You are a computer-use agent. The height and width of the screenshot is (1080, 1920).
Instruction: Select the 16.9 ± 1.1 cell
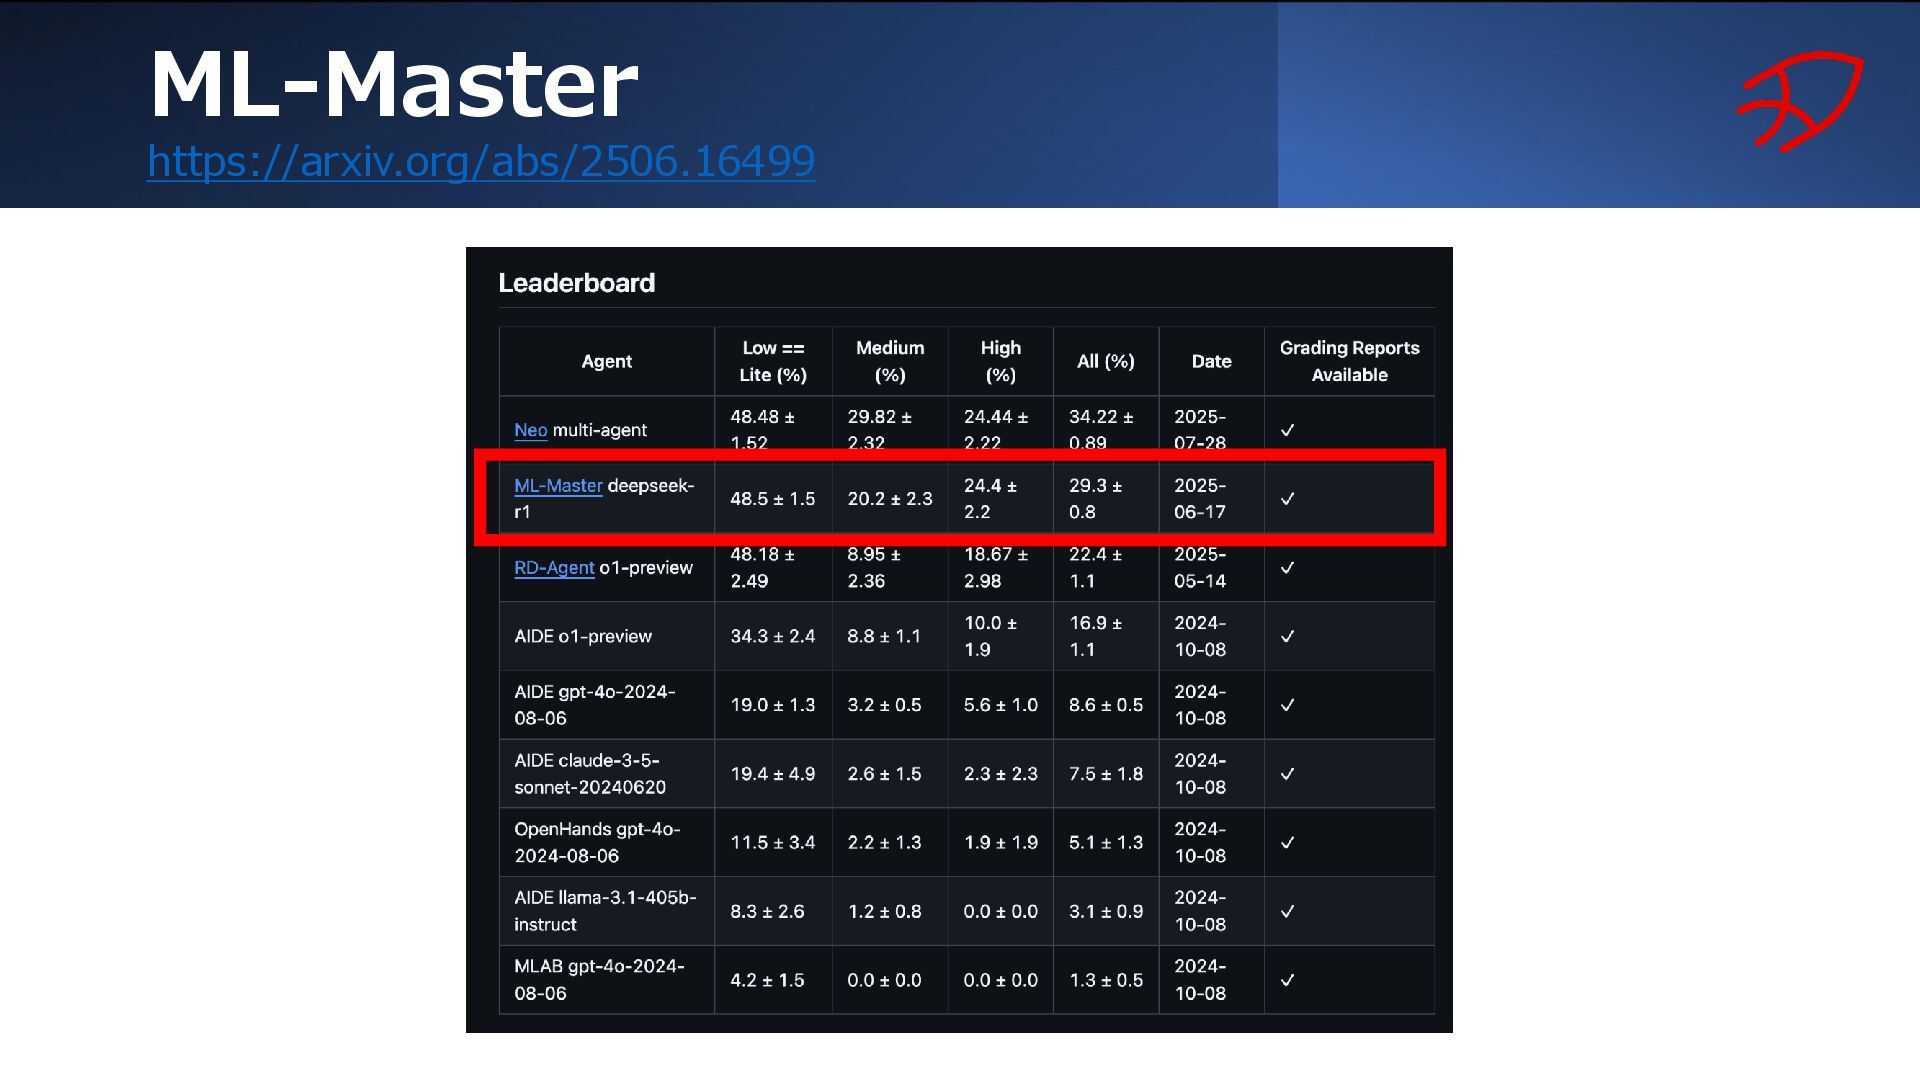[x=1106, y=636]
